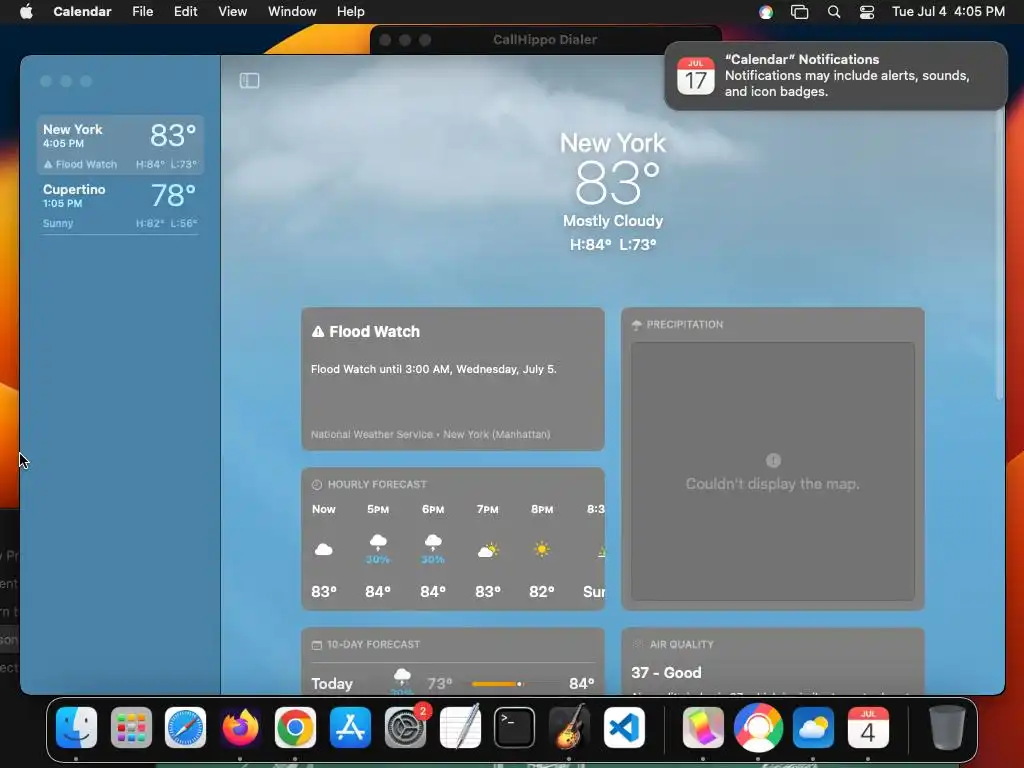Open the File menu
Image resolution: width=1024 pixels, height=768 pixels.
[x=142, y=12]
